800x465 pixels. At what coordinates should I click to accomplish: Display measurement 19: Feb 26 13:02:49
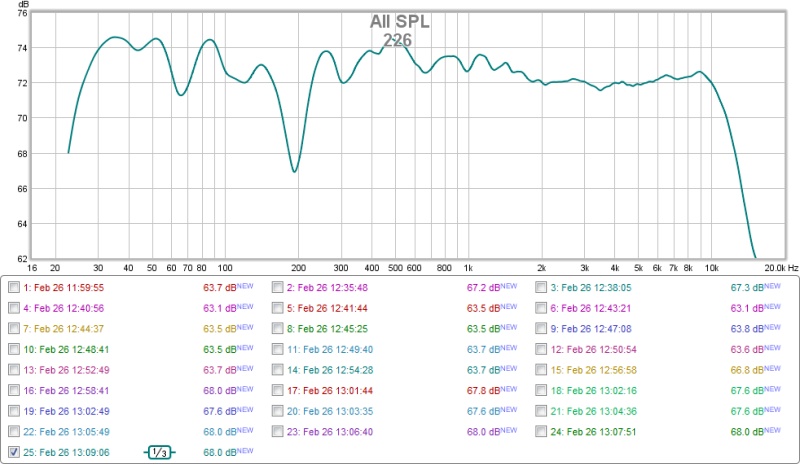click(14, 411)
